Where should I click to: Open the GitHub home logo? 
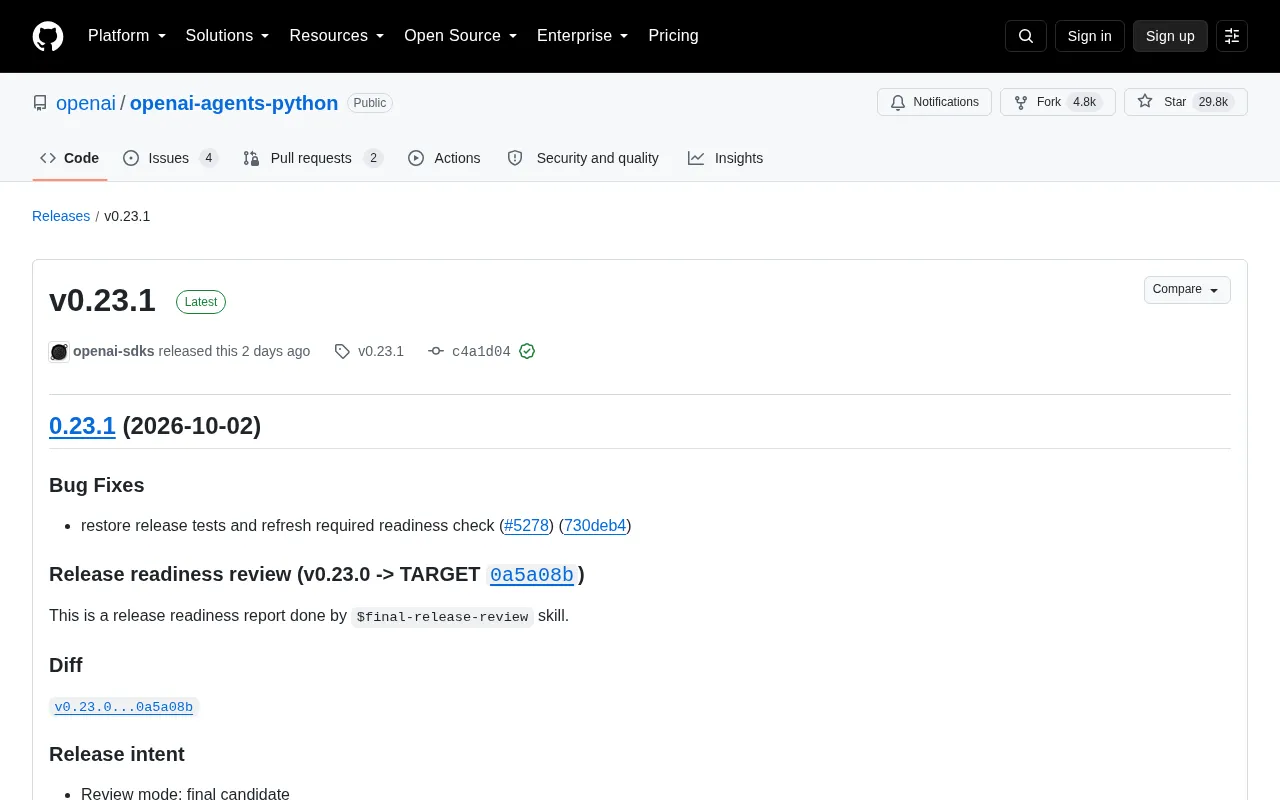point(48,36)
